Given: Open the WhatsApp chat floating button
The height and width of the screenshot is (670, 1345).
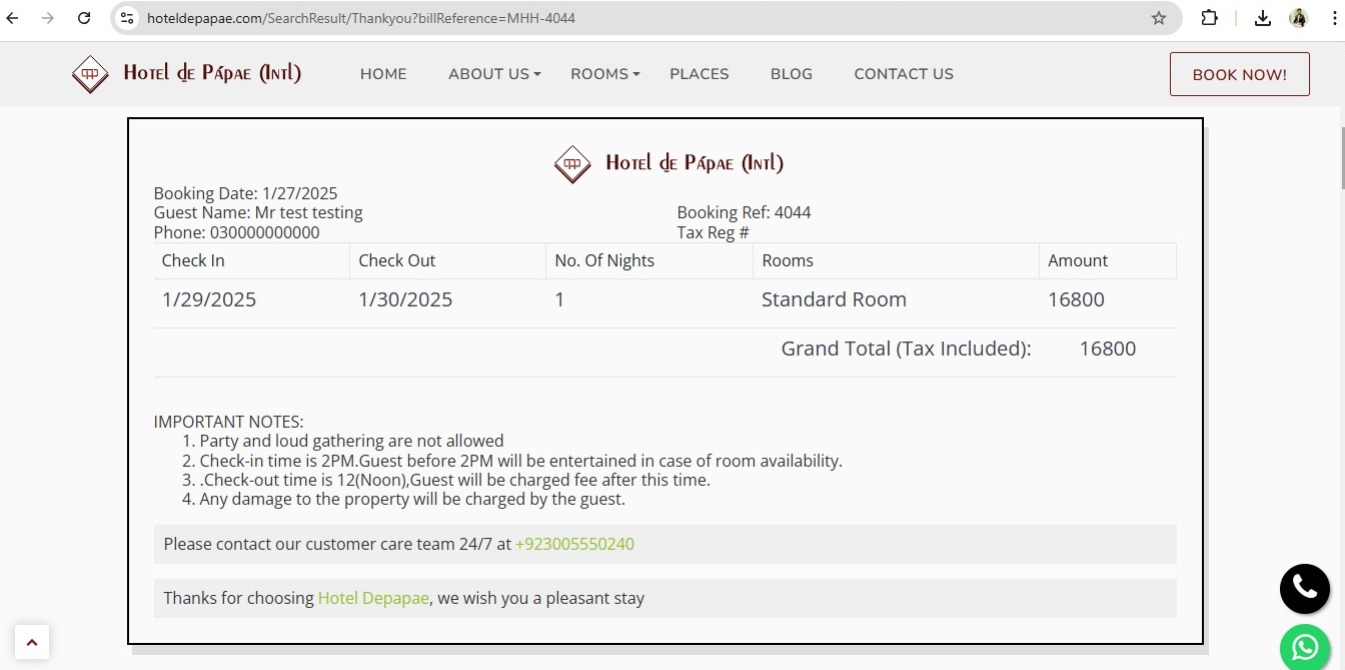Looking at the screenshot, I should point(1304,647).
